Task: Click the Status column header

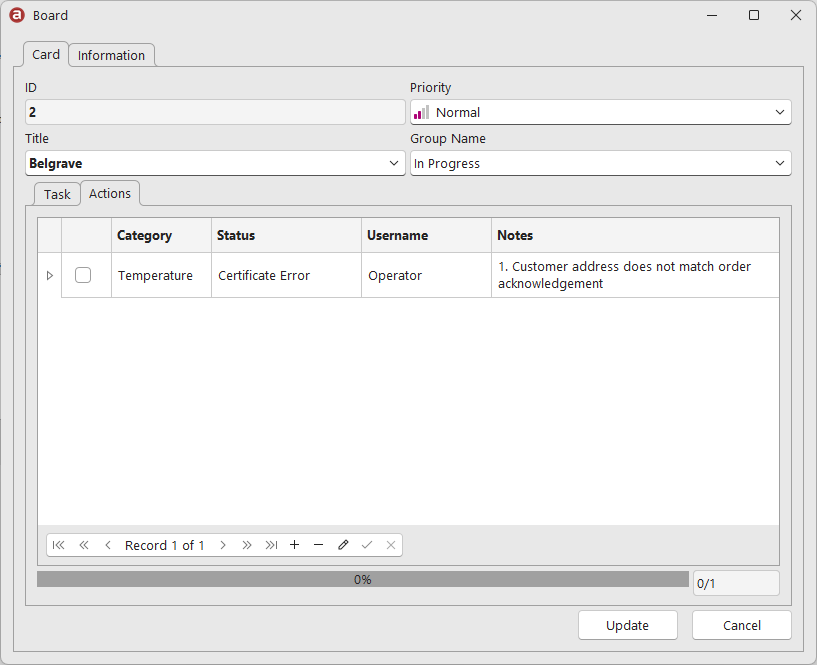Action: pos(287,235)
